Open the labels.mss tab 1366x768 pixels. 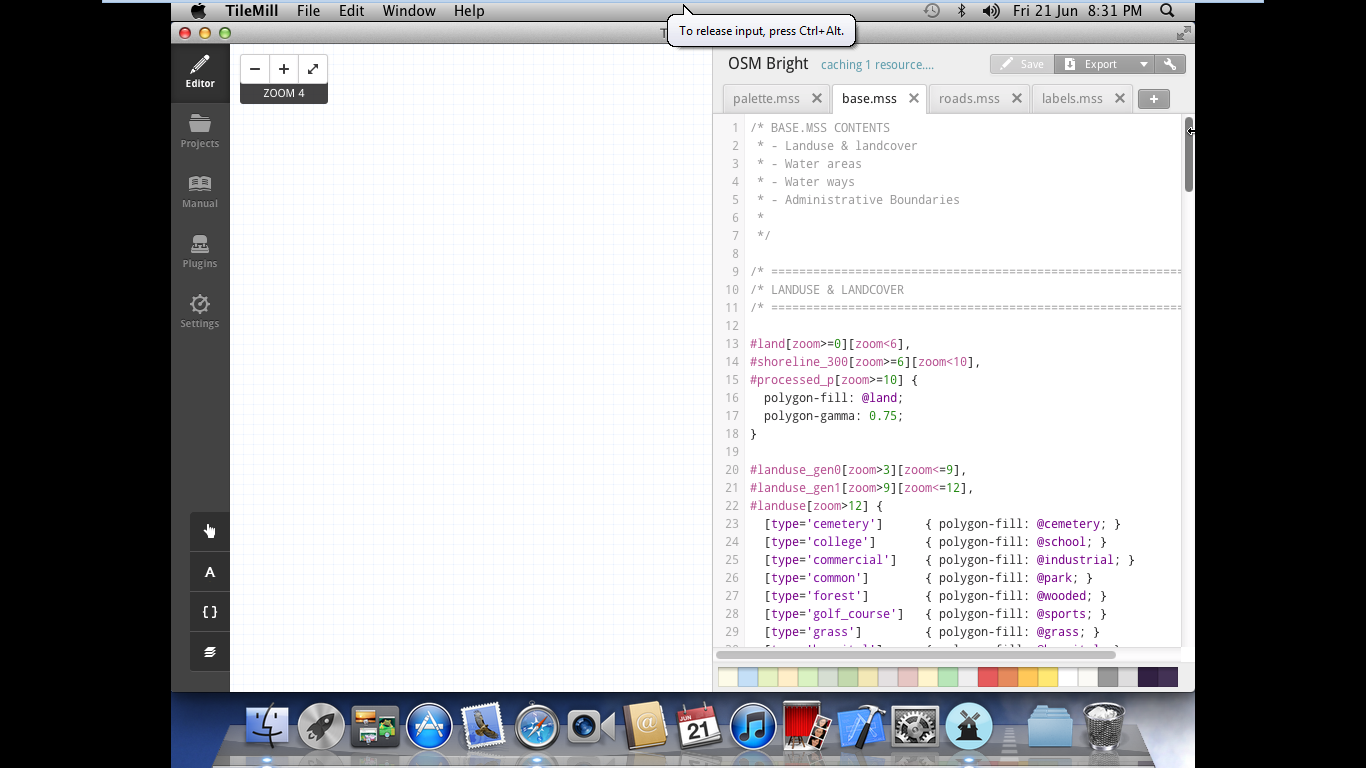point(1072,99)
